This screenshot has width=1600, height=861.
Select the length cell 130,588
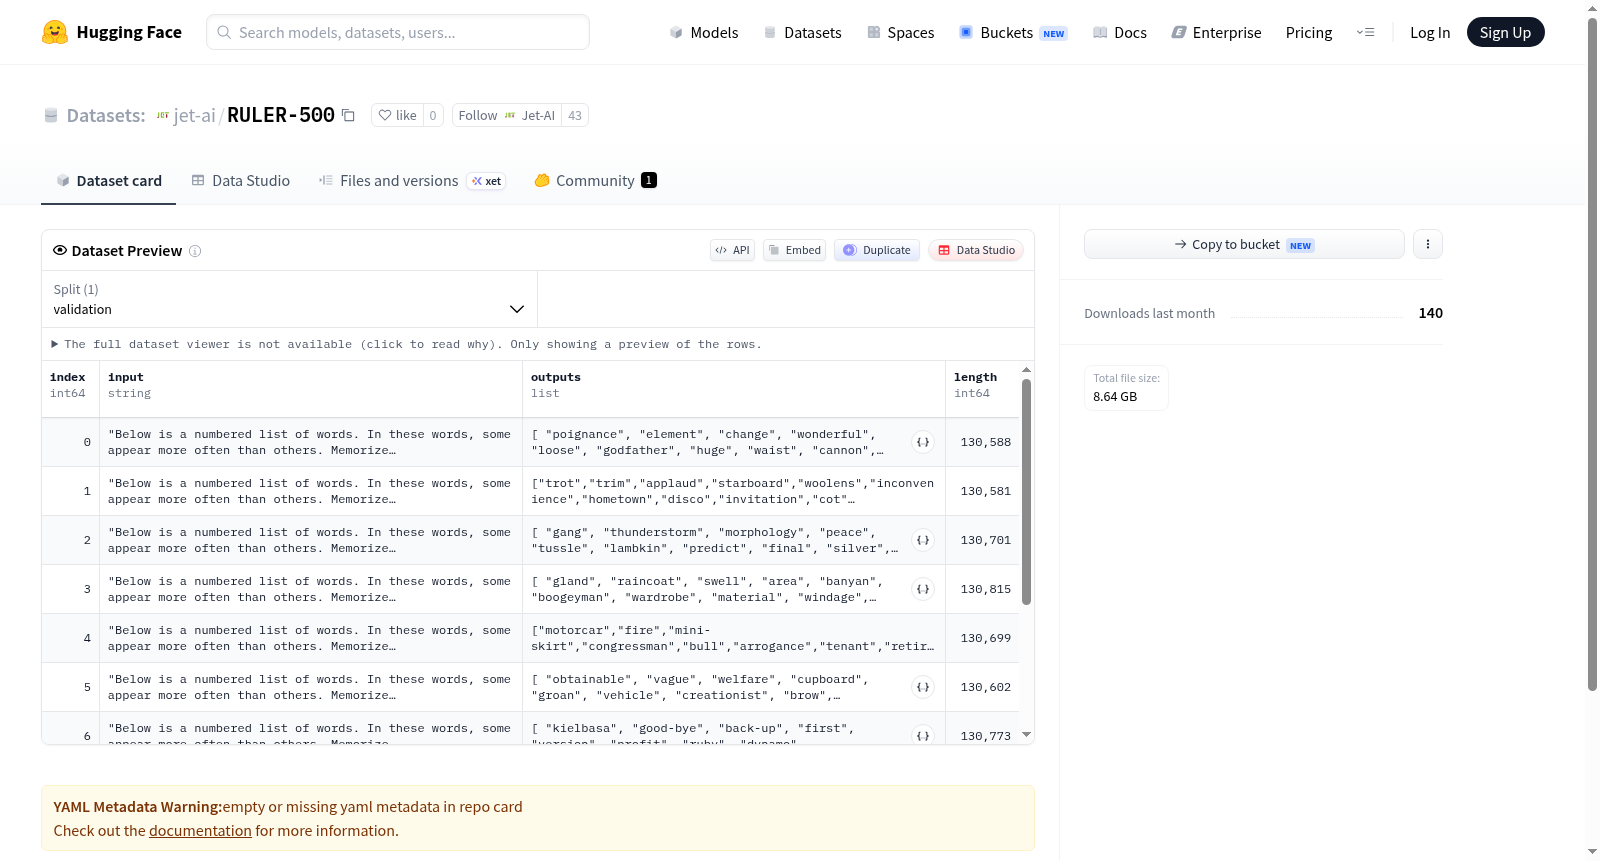click(x=982, y=442)
